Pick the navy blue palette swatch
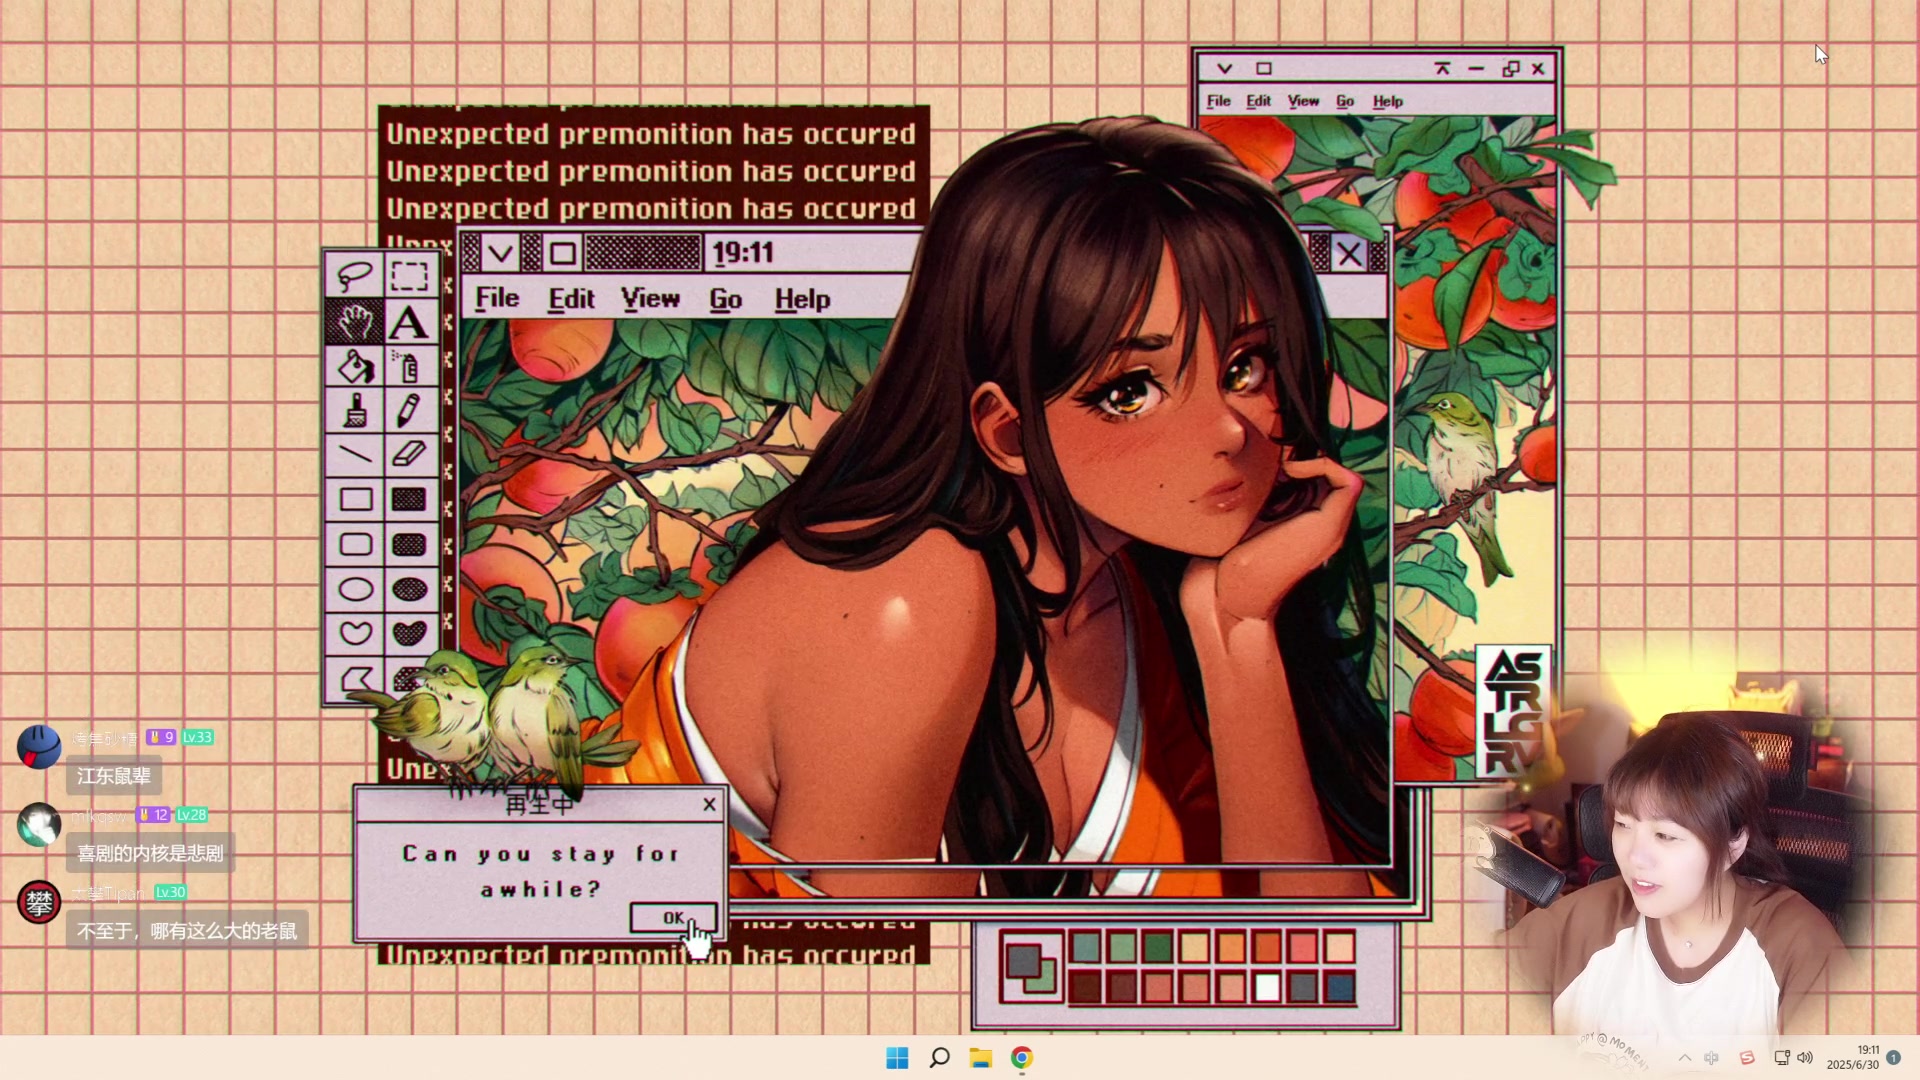The image size is (1920, 1080). click(x=1340, y=988)
